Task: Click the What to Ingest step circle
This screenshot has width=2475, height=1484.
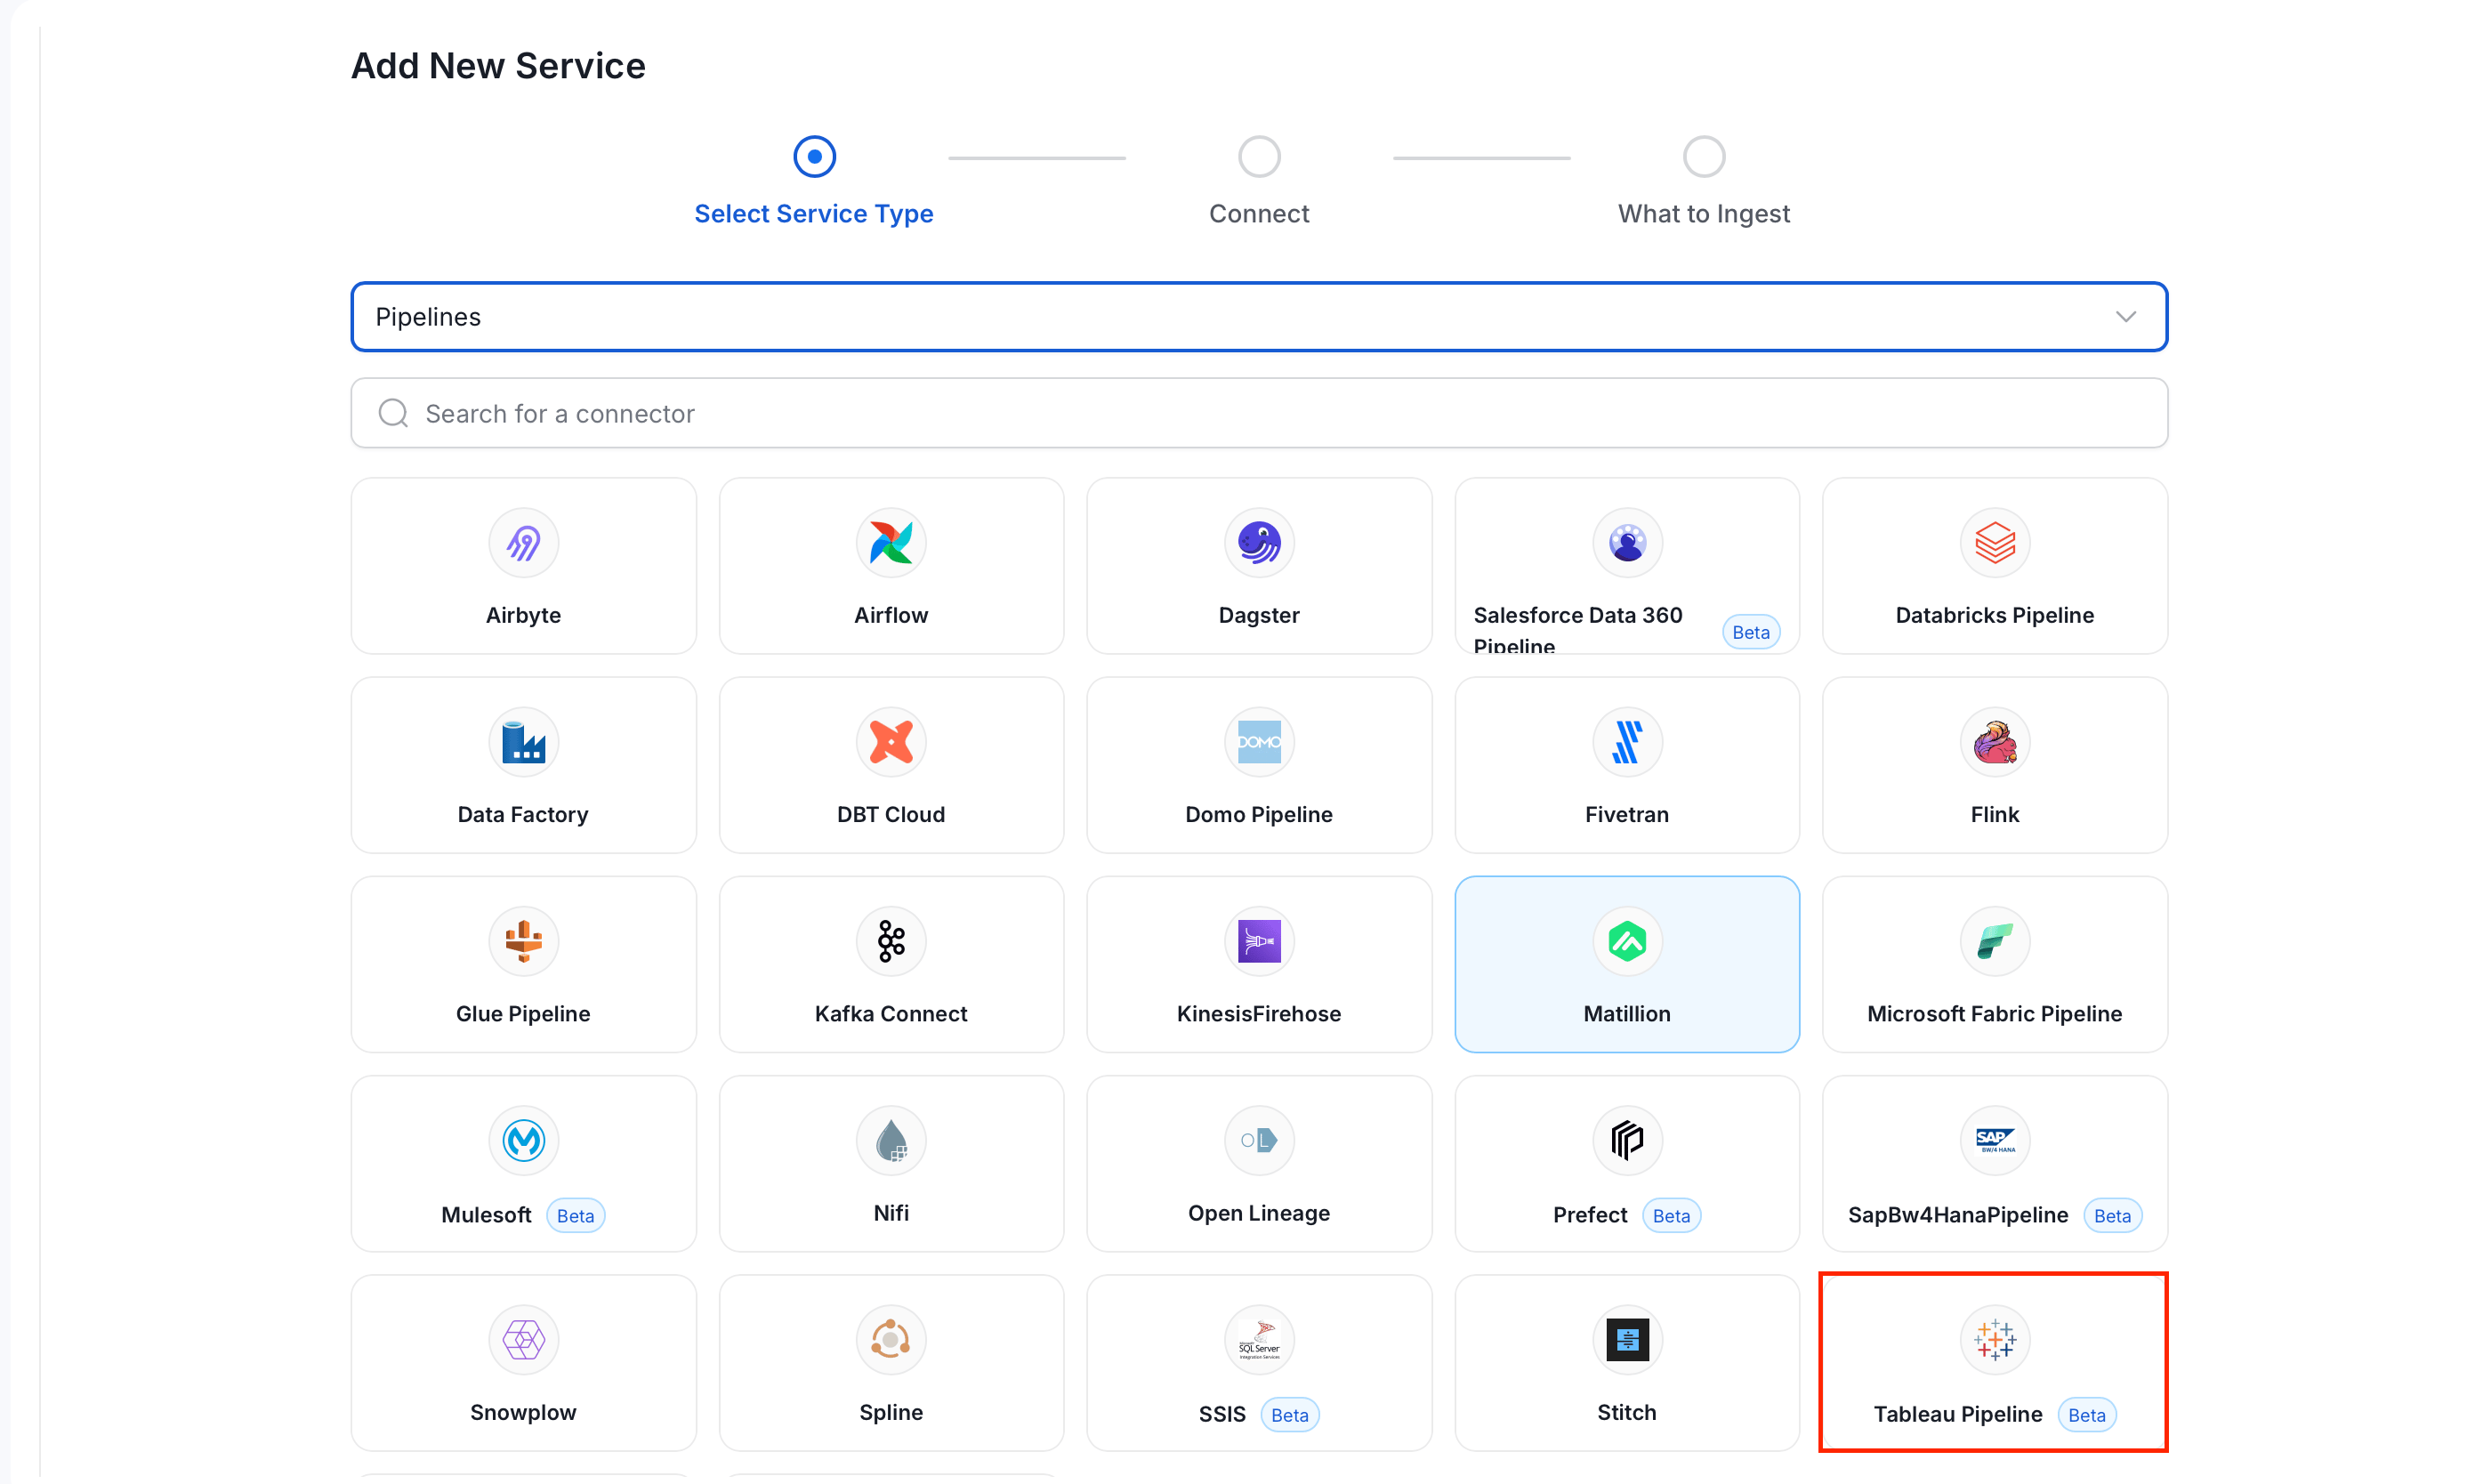Action: pyautogui.click(x=1704, y=157)
